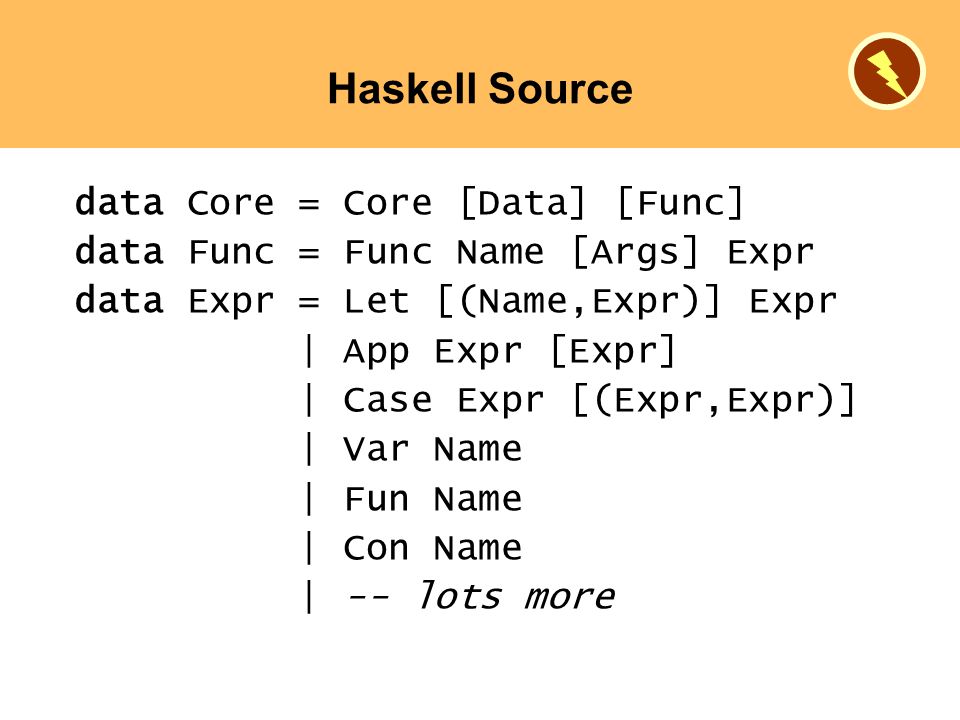Click the lightning bolt logo icon
The width and height of the screenshot is (960, 720).
887,72
